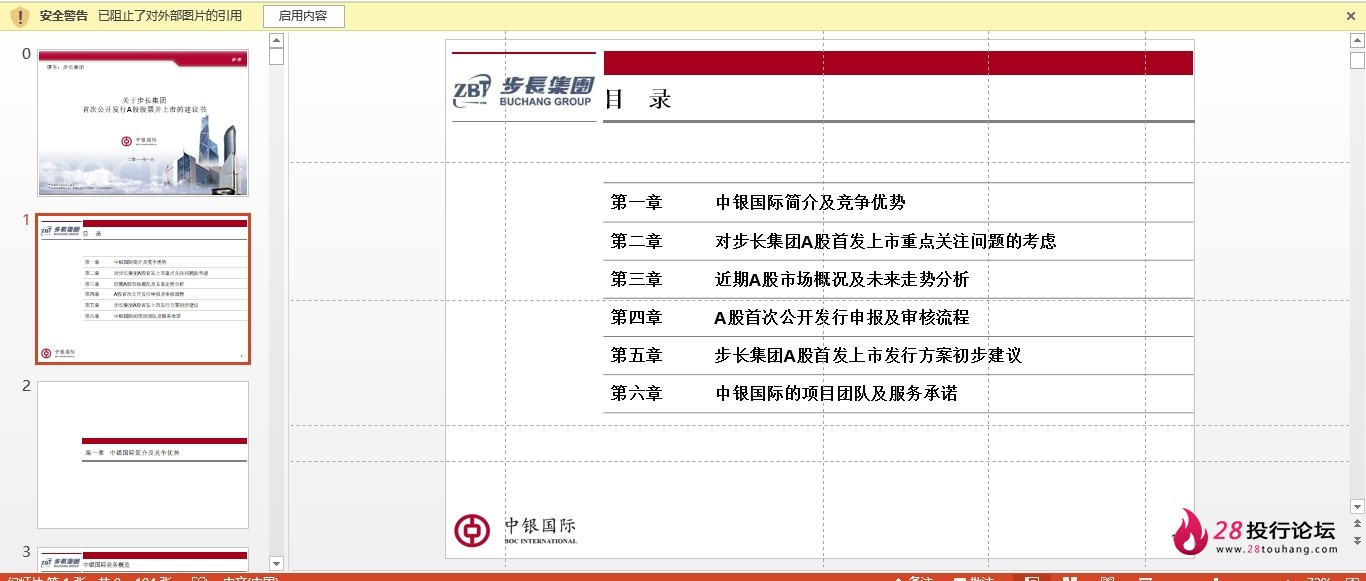This screenshot has height=581, width=1366.
Task: Toggle the 批注 comments pane in status bar
Action: tap(974, 578)
